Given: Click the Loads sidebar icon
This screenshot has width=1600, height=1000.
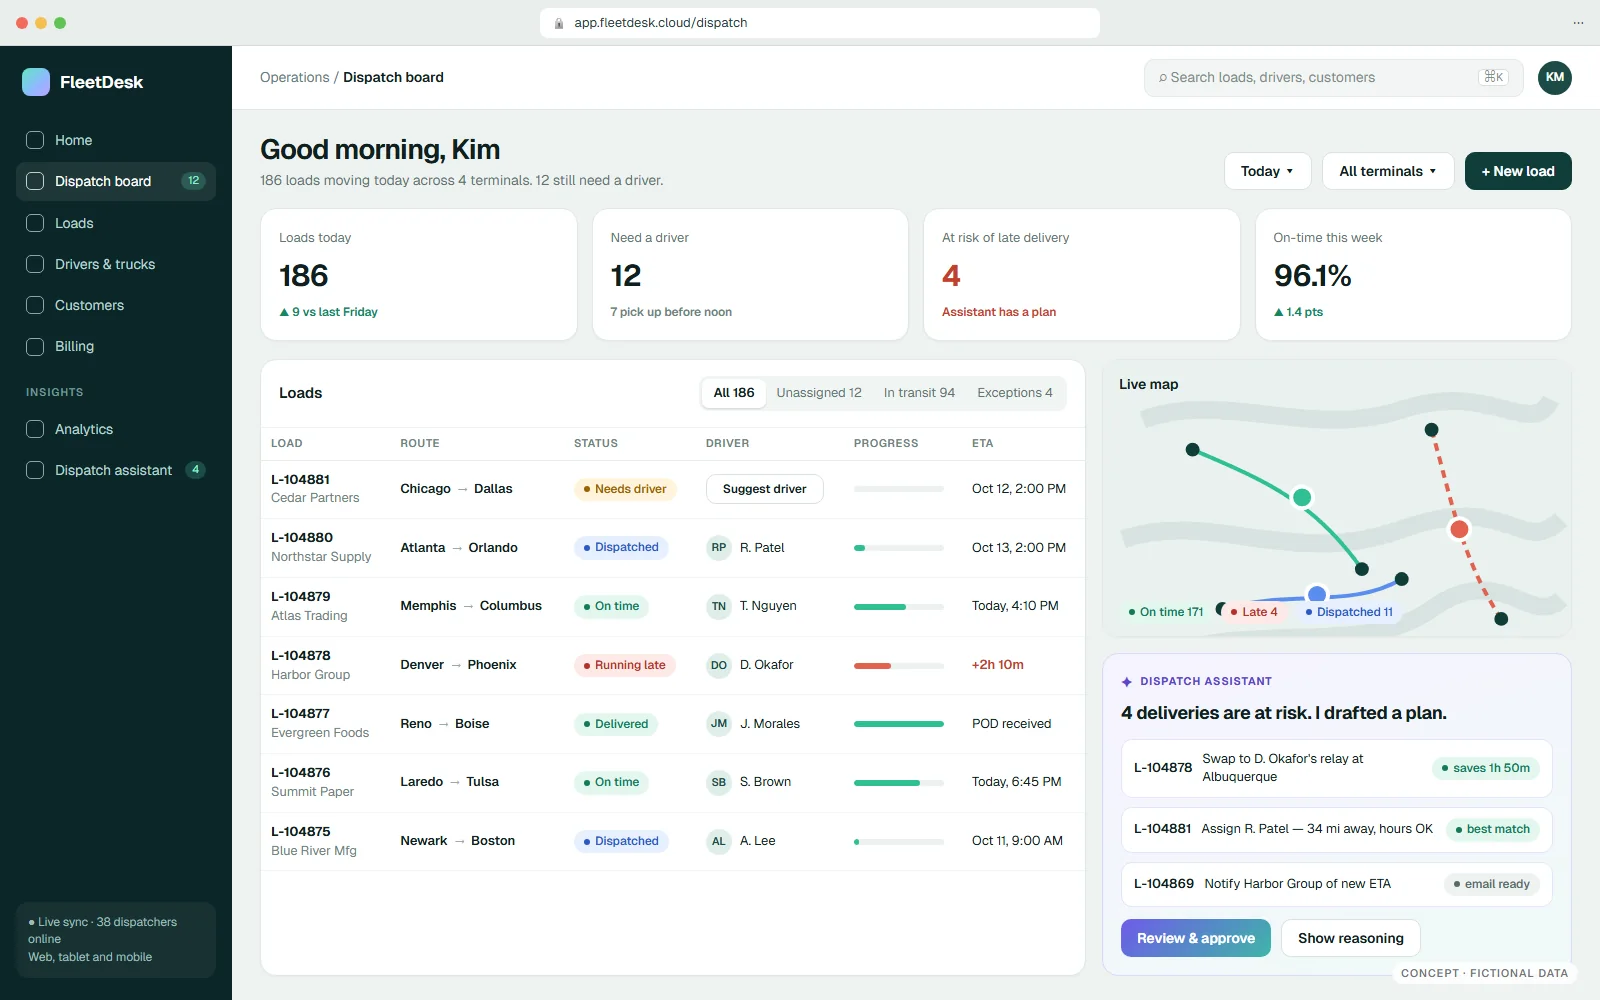Looking at the screenshot, I should click(x=35, y=223).
